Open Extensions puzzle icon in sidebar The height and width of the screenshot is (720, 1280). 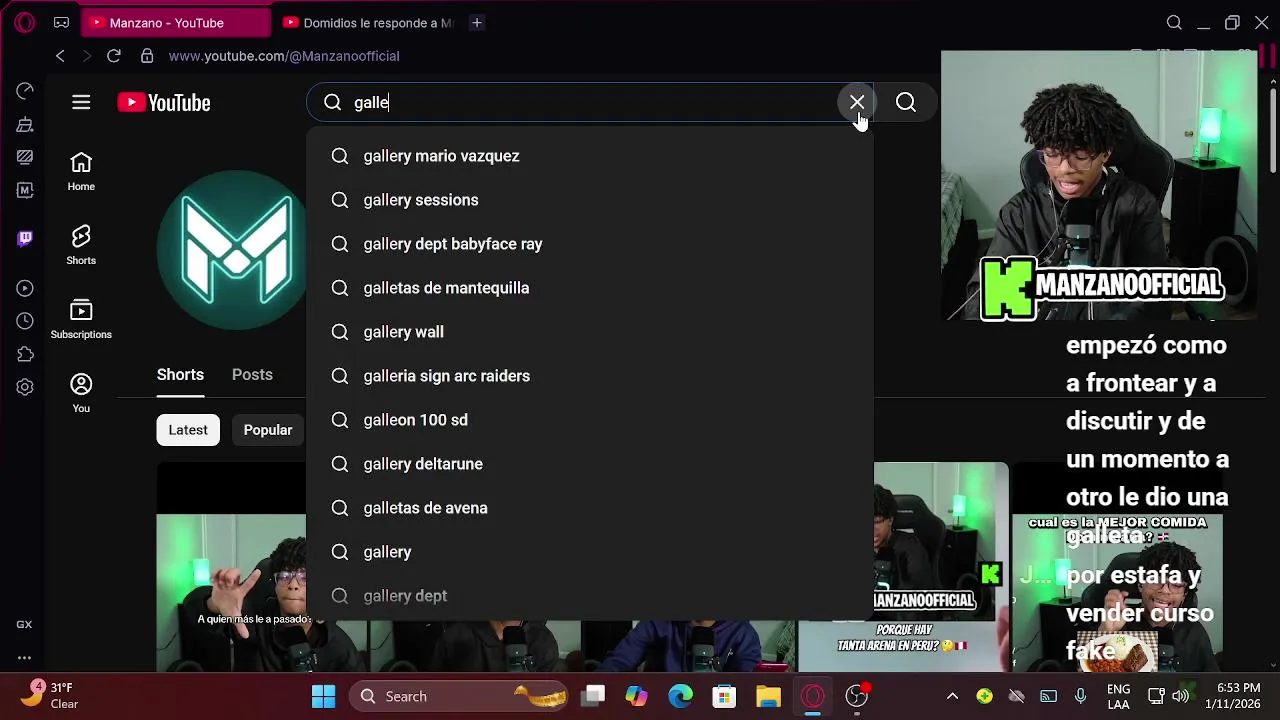coord(25,354)
